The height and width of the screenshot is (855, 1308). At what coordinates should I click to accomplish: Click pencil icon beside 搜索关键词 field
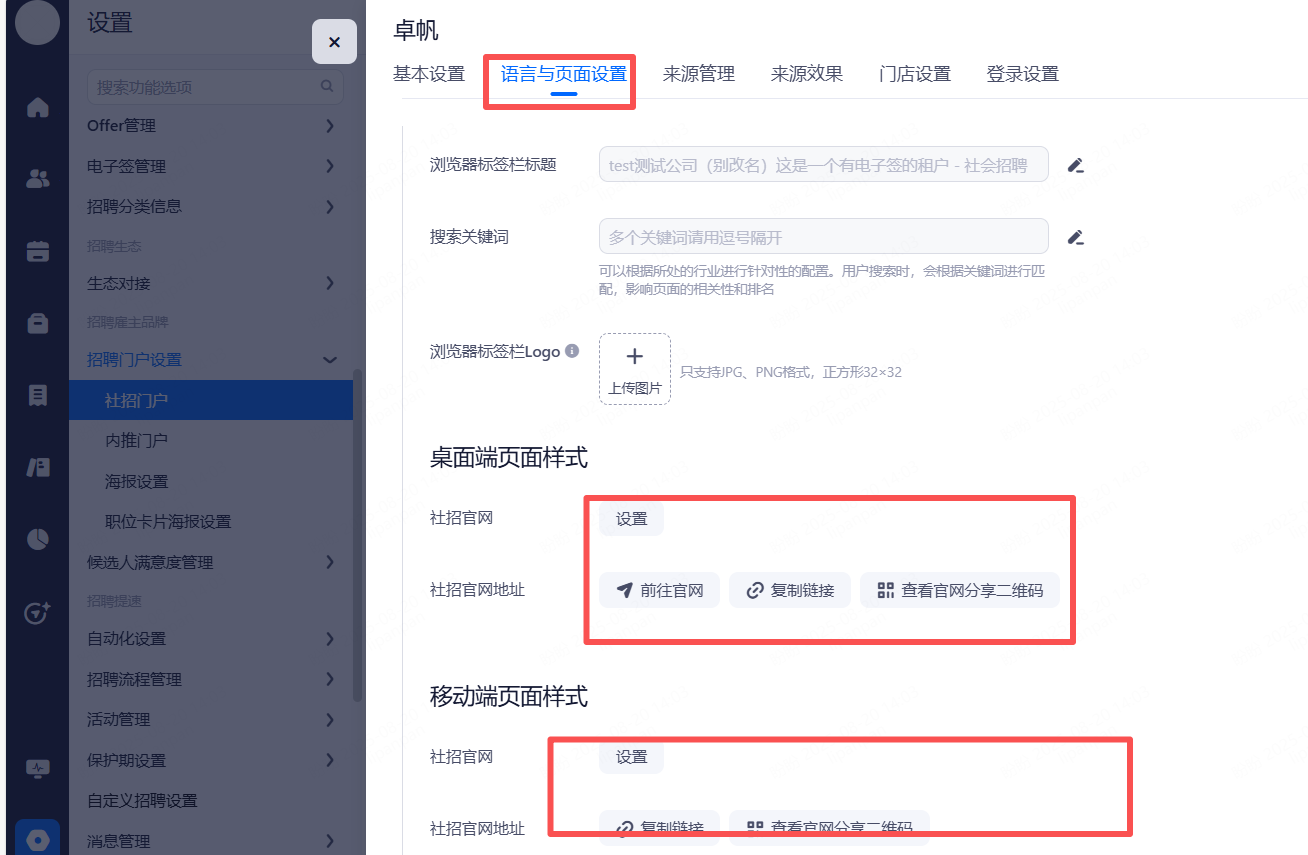tap(1076, 237)
